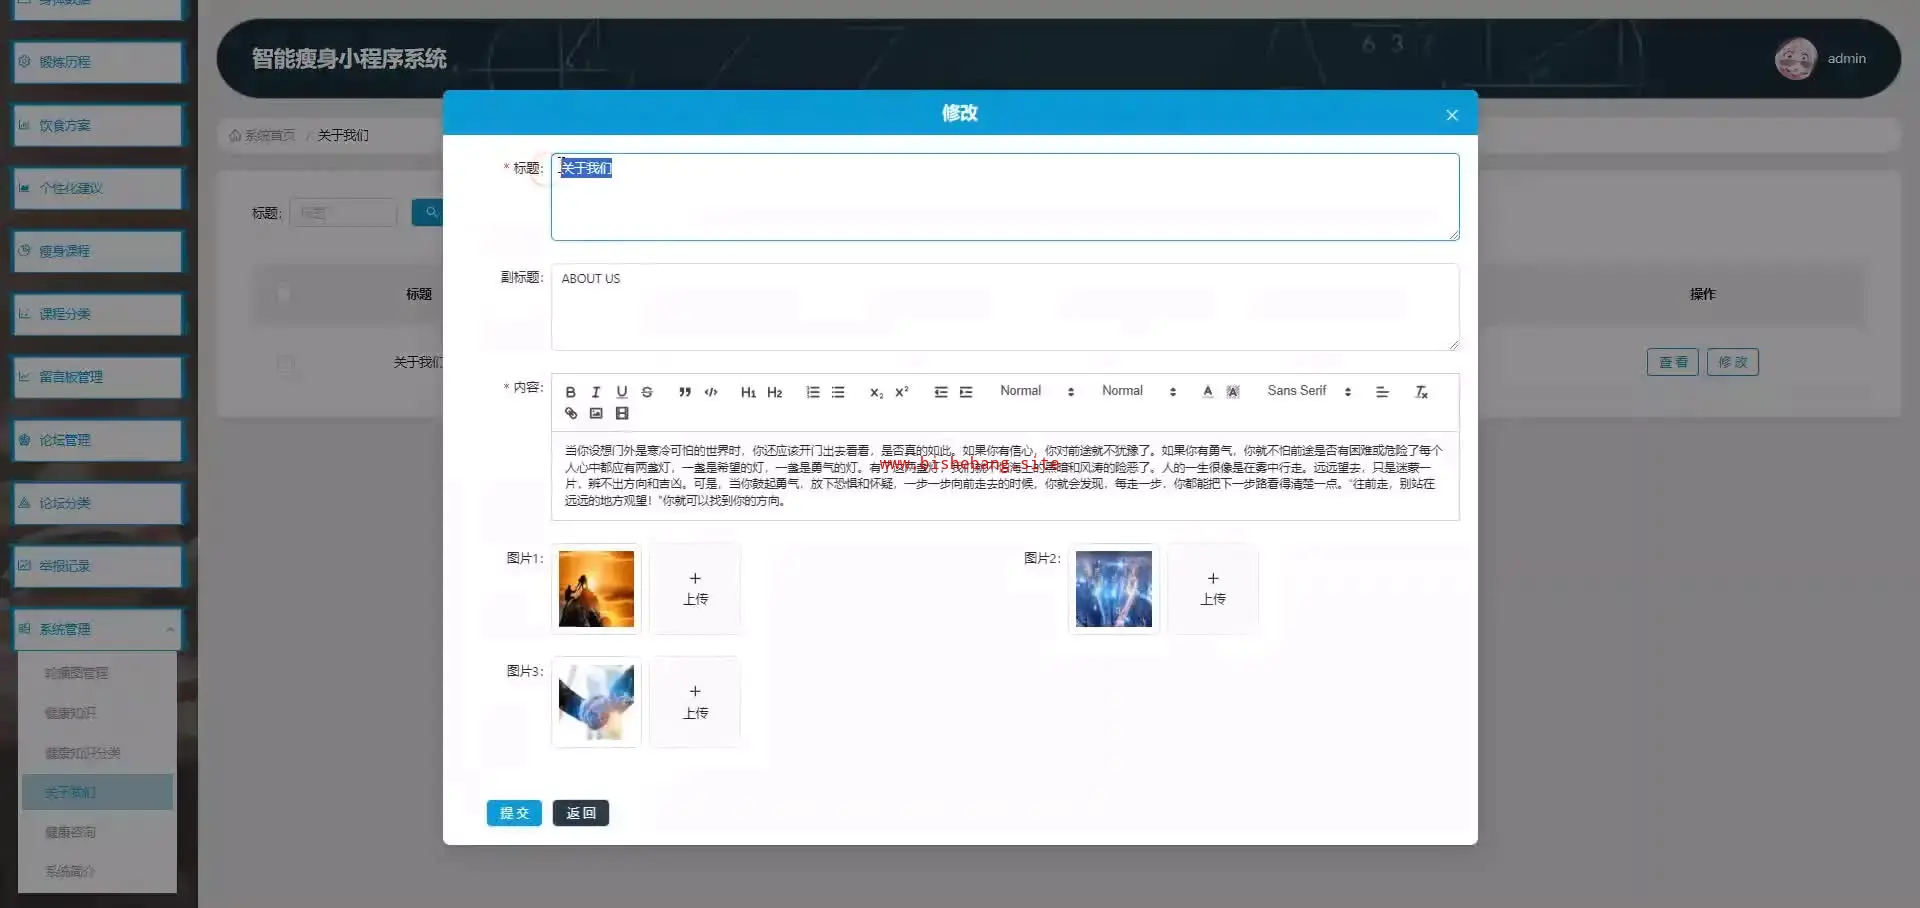Screen dimensions: 1920x908
Task: Open the 轮播图管理 submenu item
Action: point(97,673)
